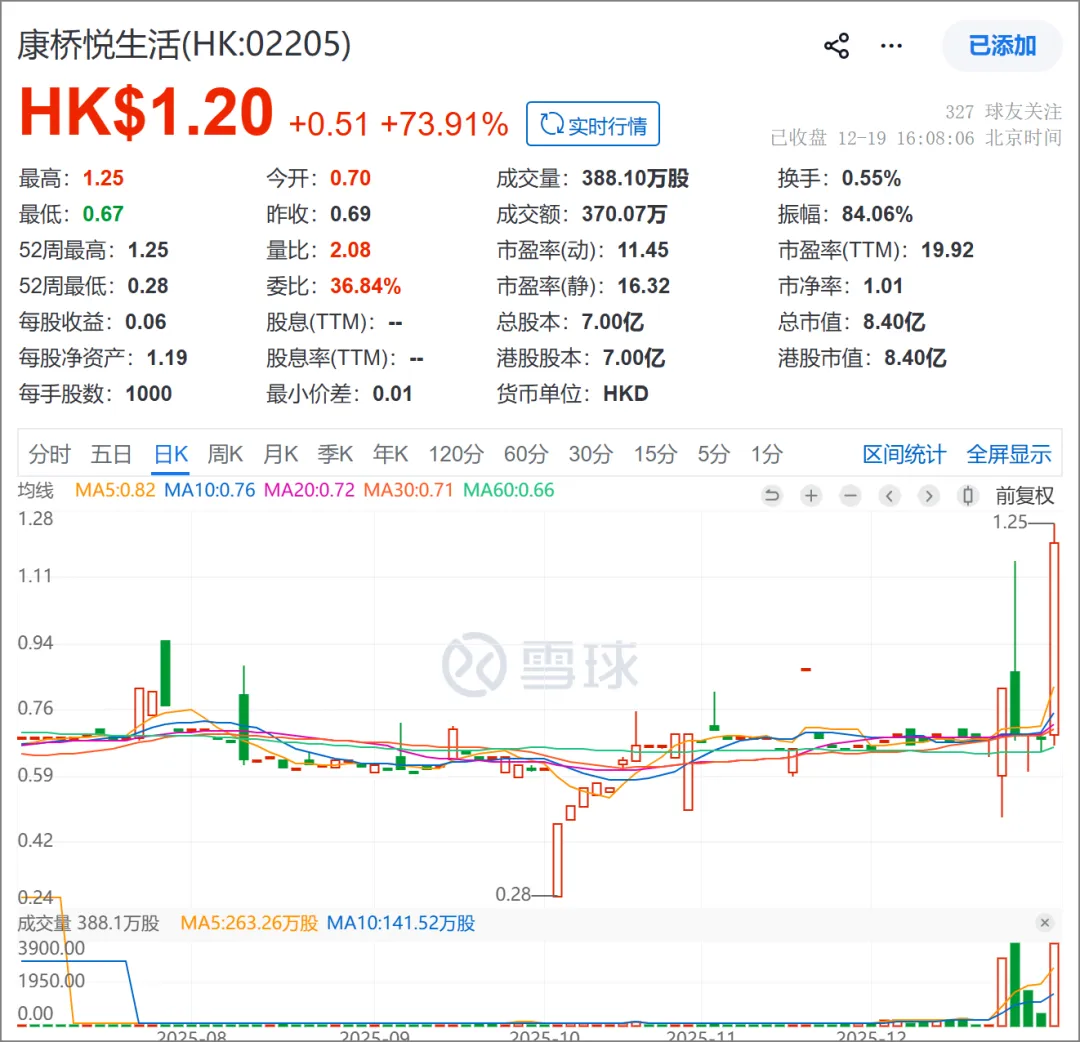
Task: Move chart right with the right chevron
Action: (929, 495)
